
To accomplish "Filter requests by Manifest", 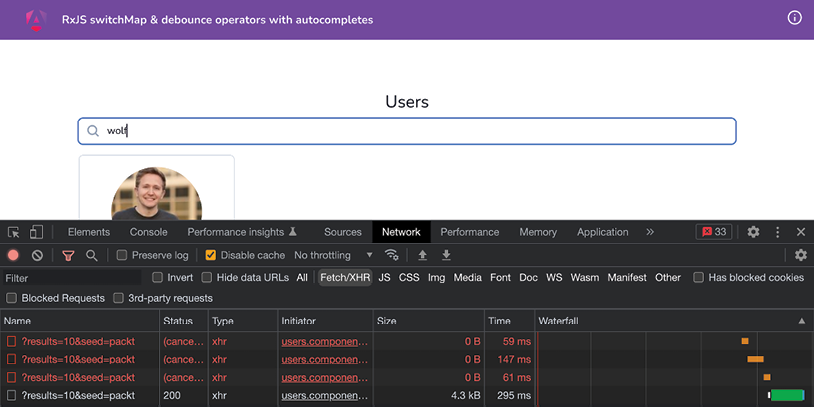I will (x=627, y=278).
